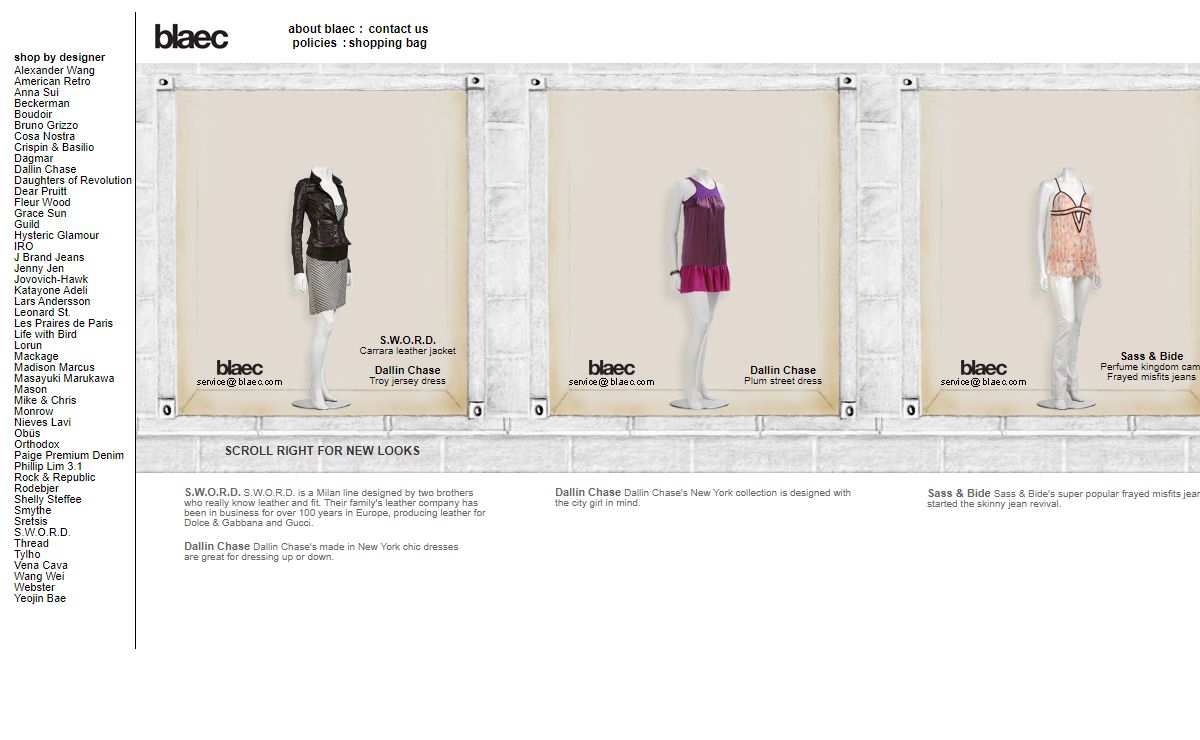Image resolution: width=1200 pixels, height=740 pixels.
Task: Choose Shelly Steffee designer
Action: (x=48, y=499)
